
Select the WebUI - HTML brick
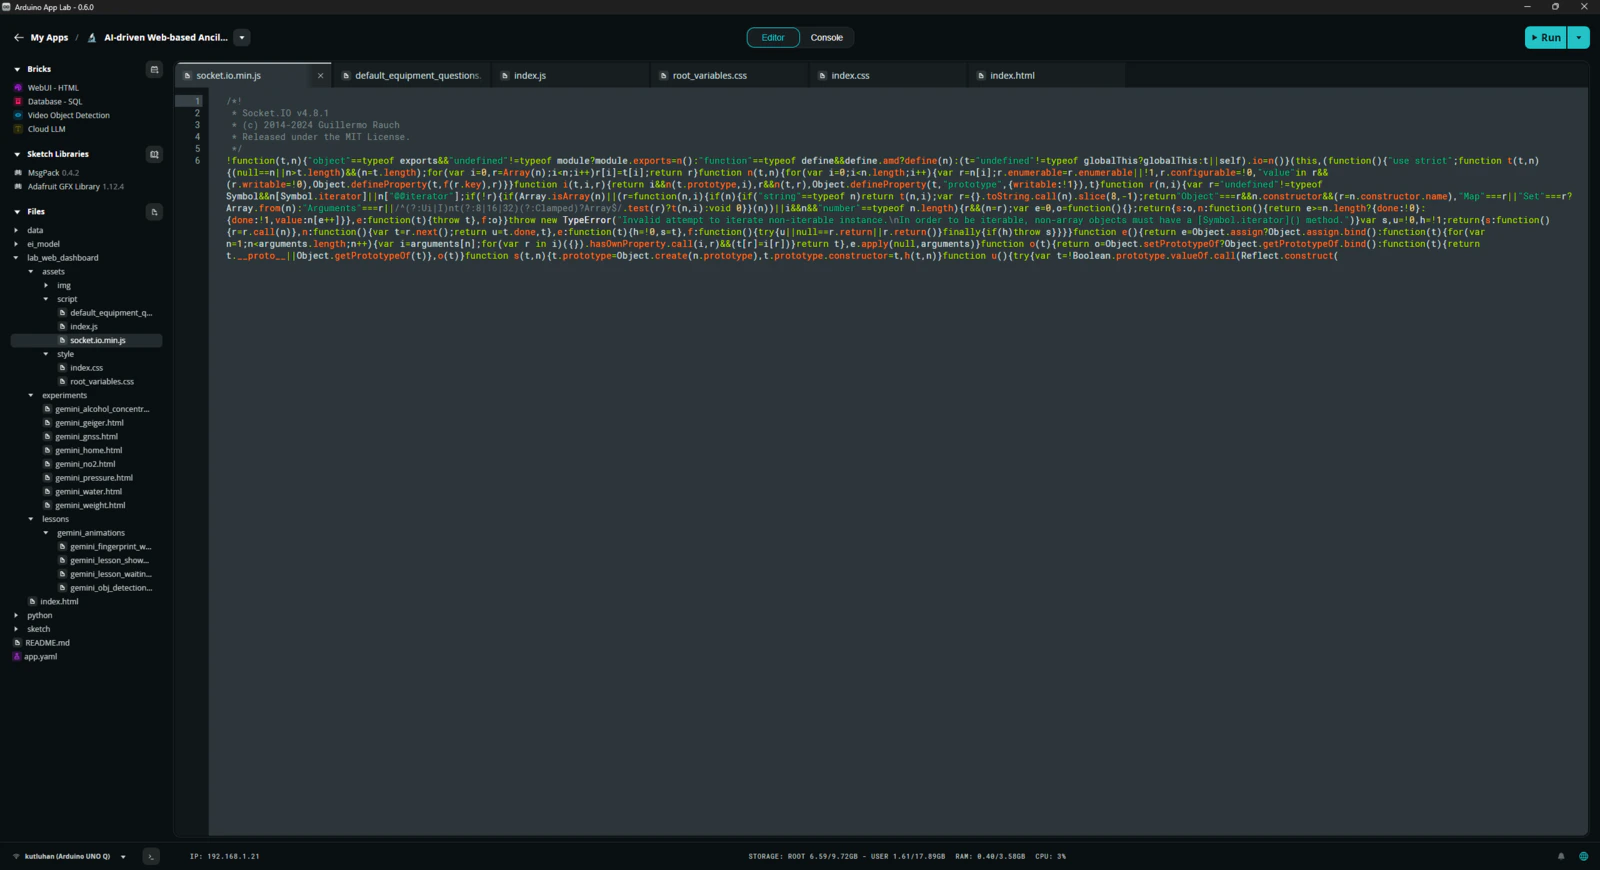pos(53,88)
